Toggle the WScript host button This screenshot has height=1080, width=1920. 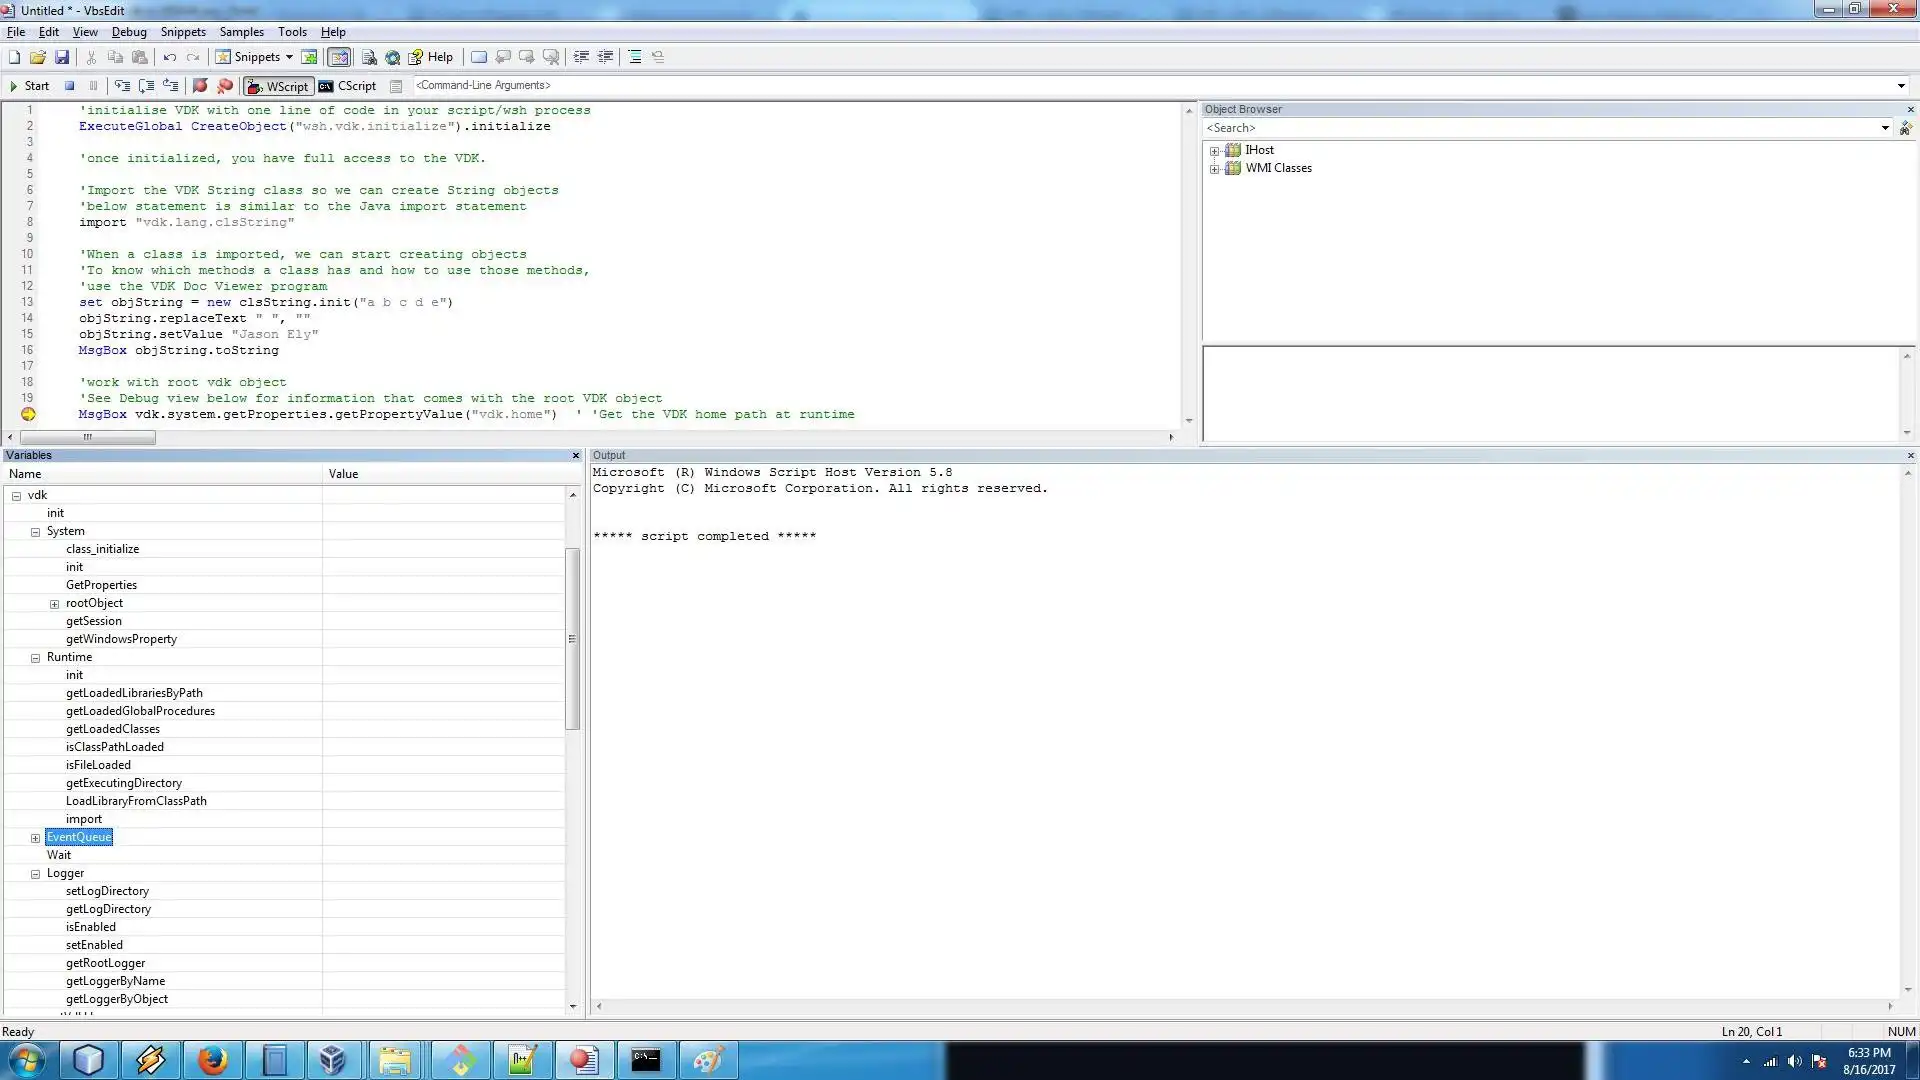(x=279, y=86)
